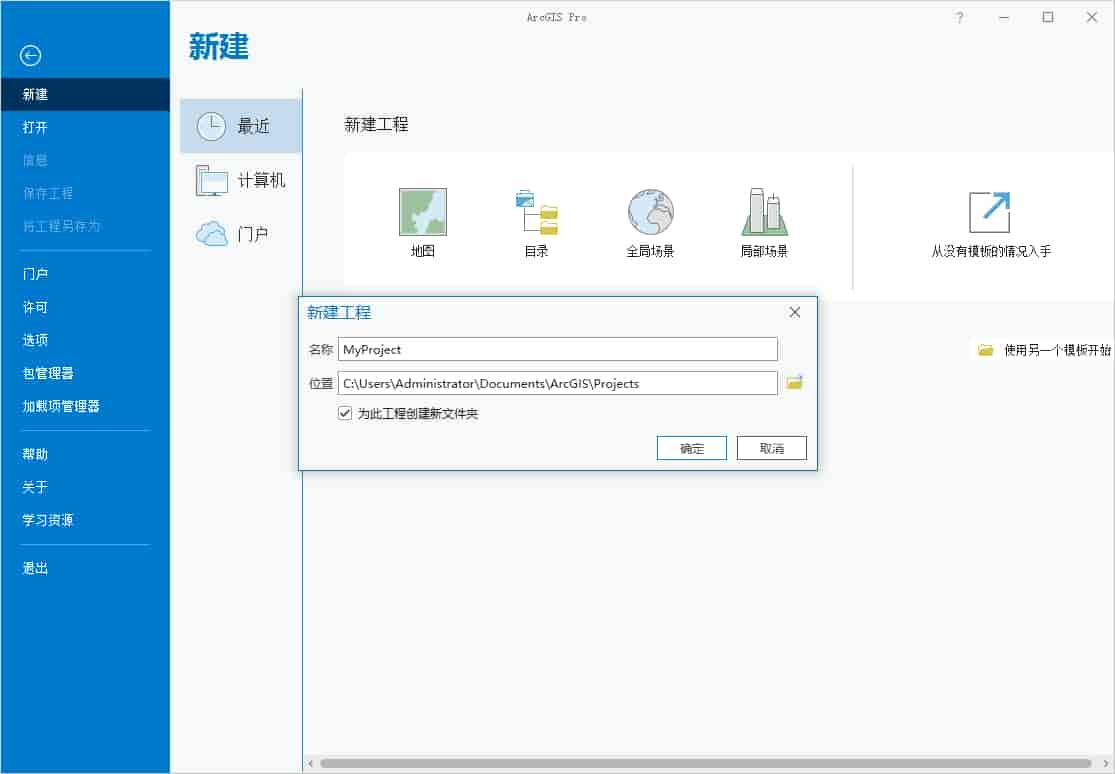
Task: Open the help question mark icon
Action: pos(960,18)
